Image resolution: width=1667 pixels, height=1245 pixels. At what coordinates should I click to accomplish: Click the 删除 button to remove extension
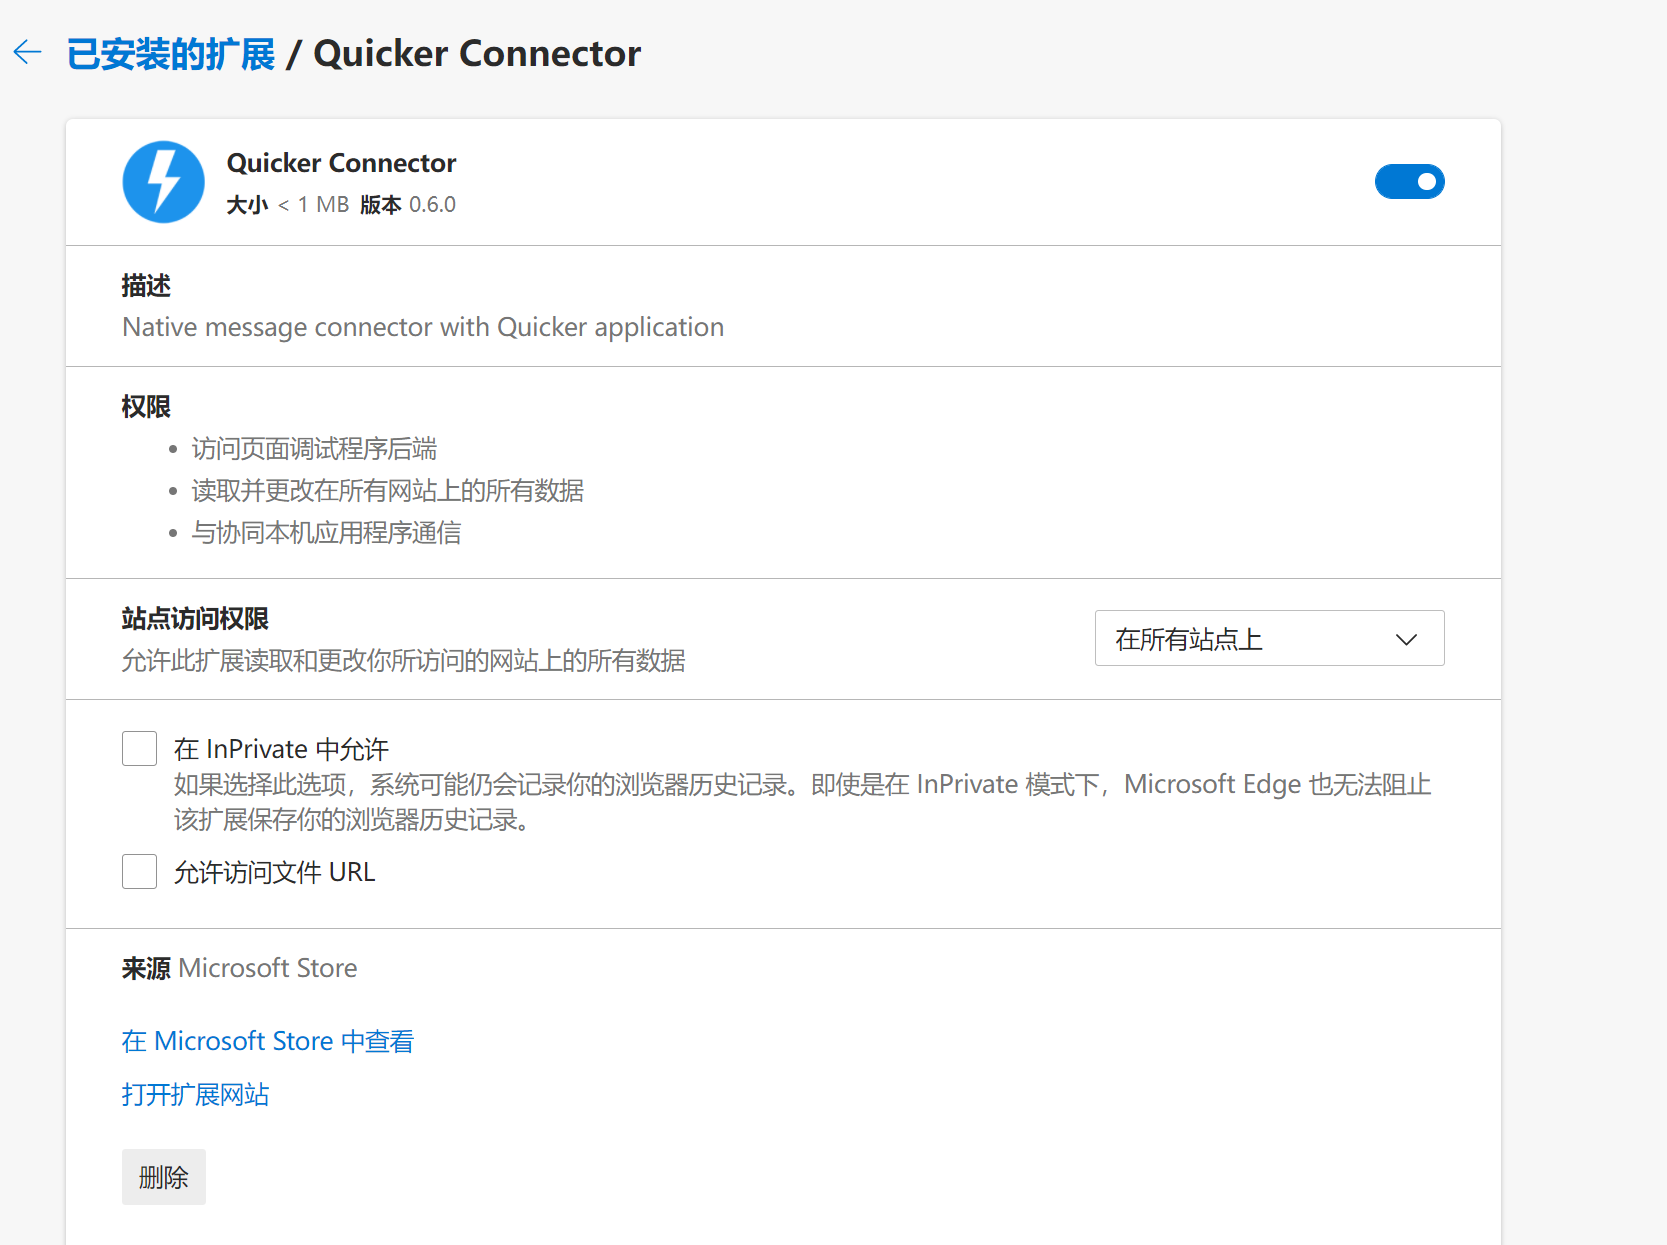163,1177
